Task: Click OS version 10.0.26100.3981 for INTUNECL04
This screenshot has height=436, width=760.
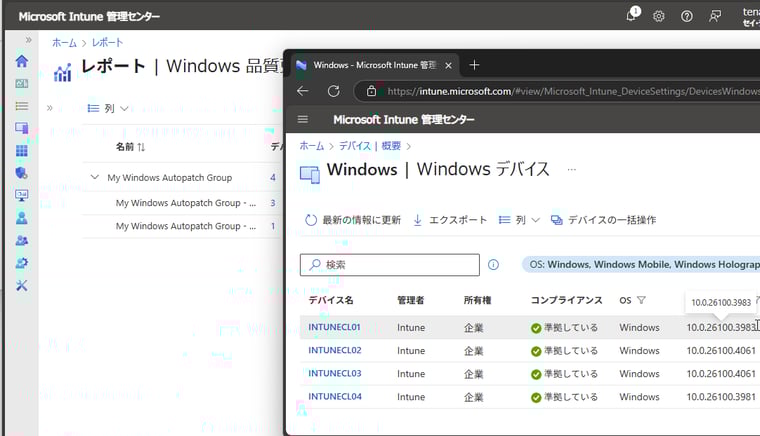Action: [721, 397]
